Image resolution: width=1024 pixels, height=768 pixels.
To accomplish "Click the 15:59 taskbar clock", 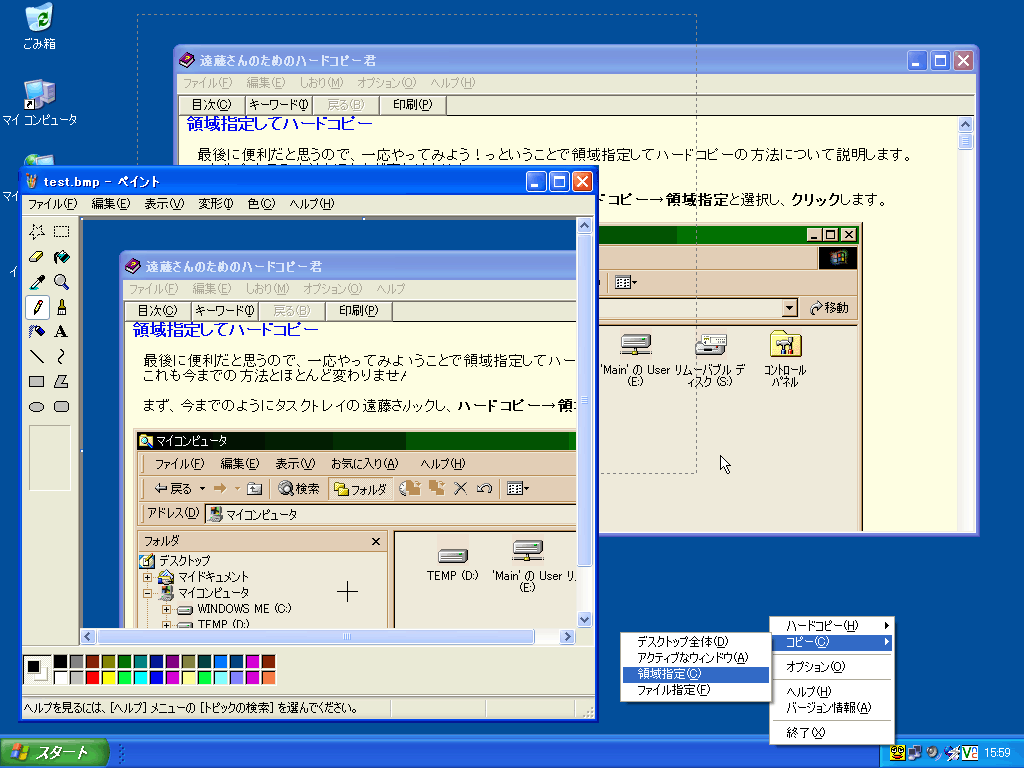I will pyautogui.click(x=997, y=753).
